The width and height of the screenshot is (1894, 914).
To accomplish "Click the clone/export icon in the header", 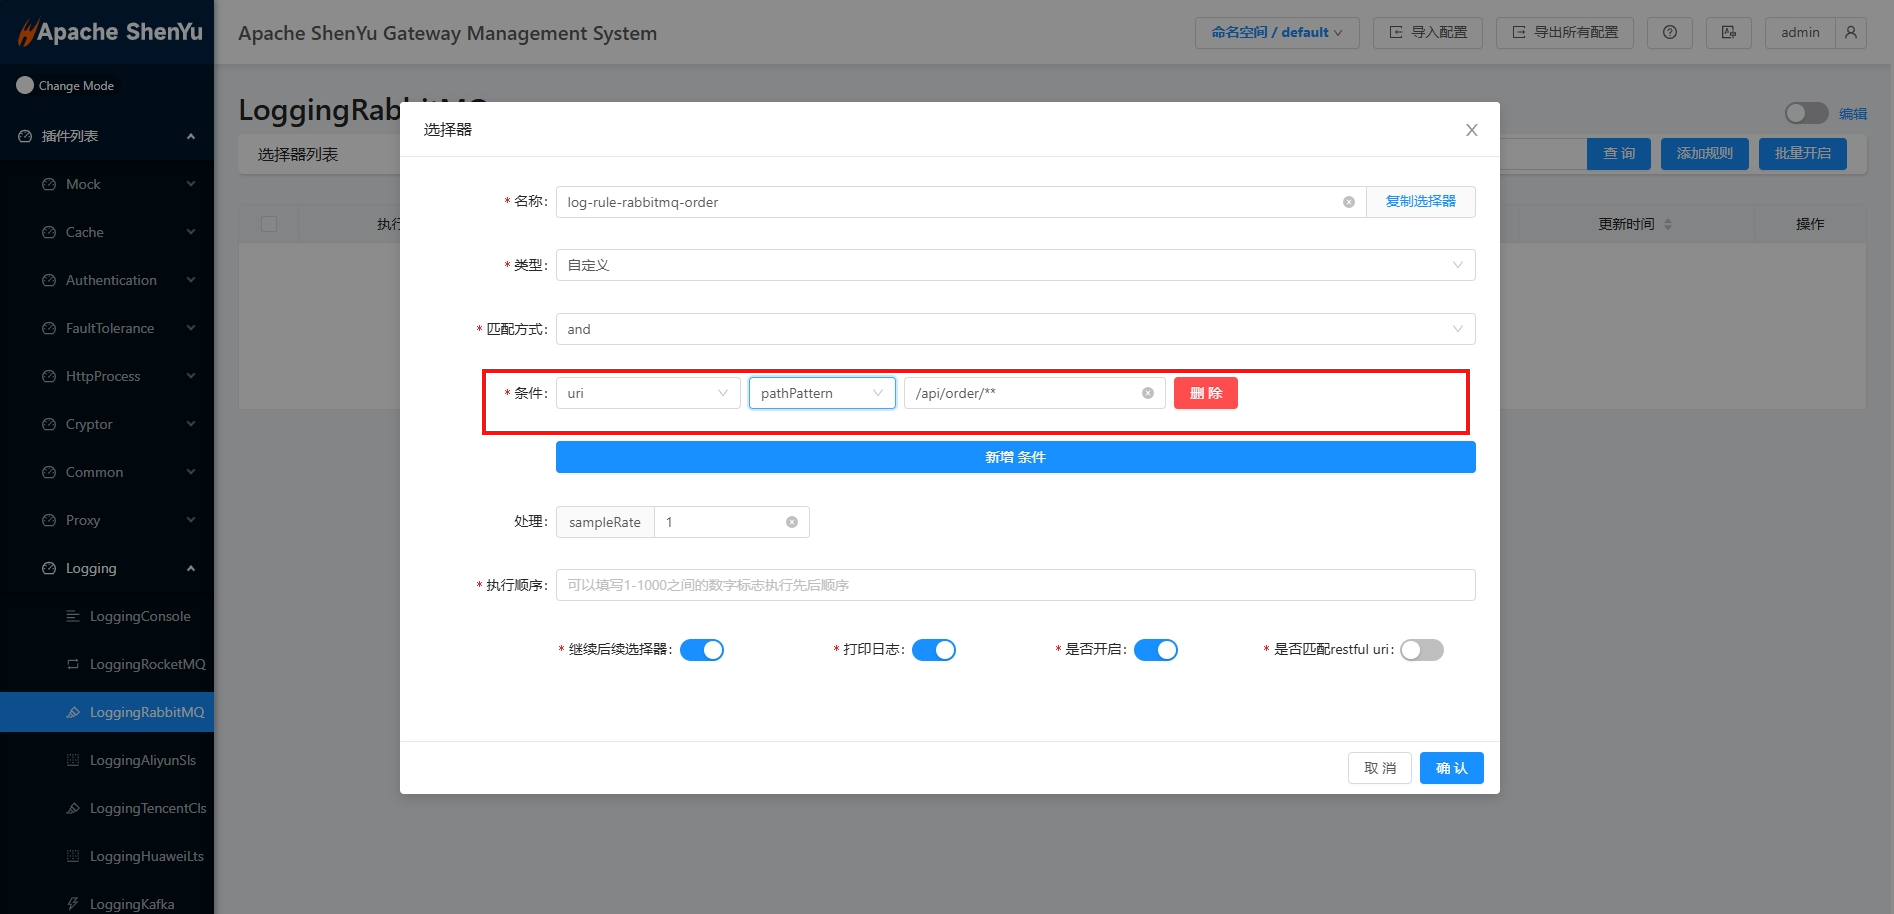I will [x=1728, y=33].
